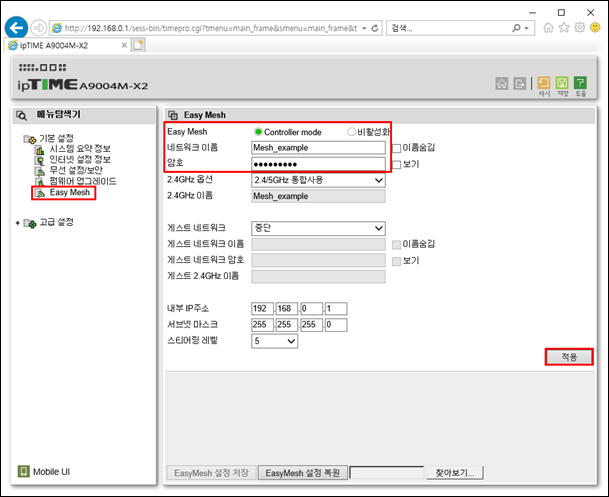Select 비활성화 radio button

click(x=351, y=132)
